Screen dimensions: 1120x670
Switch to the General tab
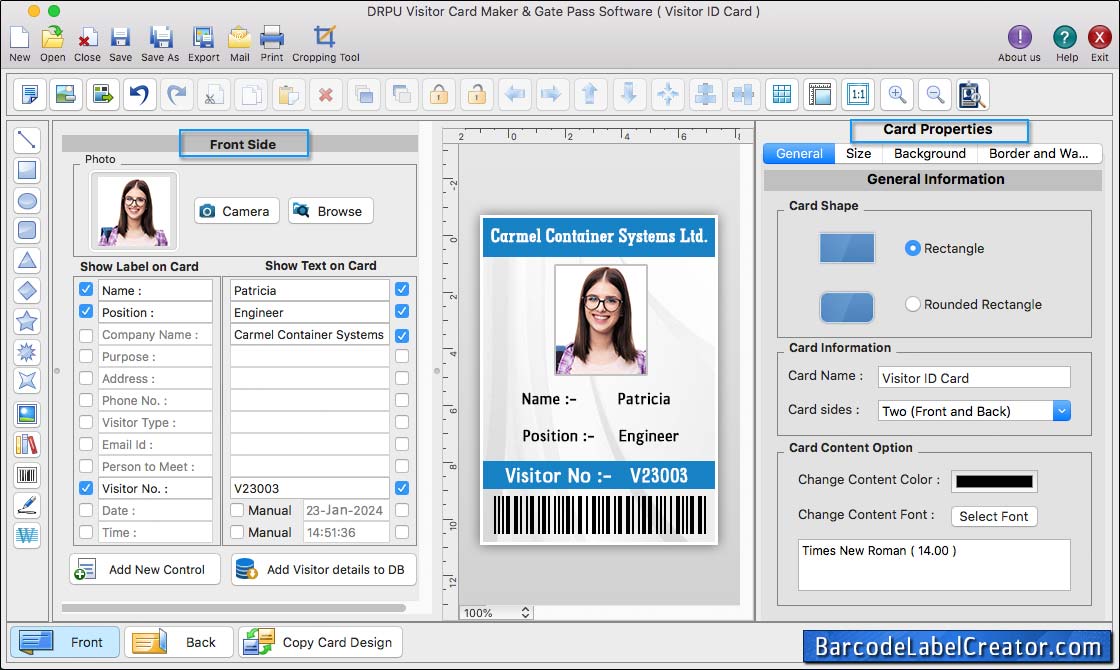[x=799, y=154]
